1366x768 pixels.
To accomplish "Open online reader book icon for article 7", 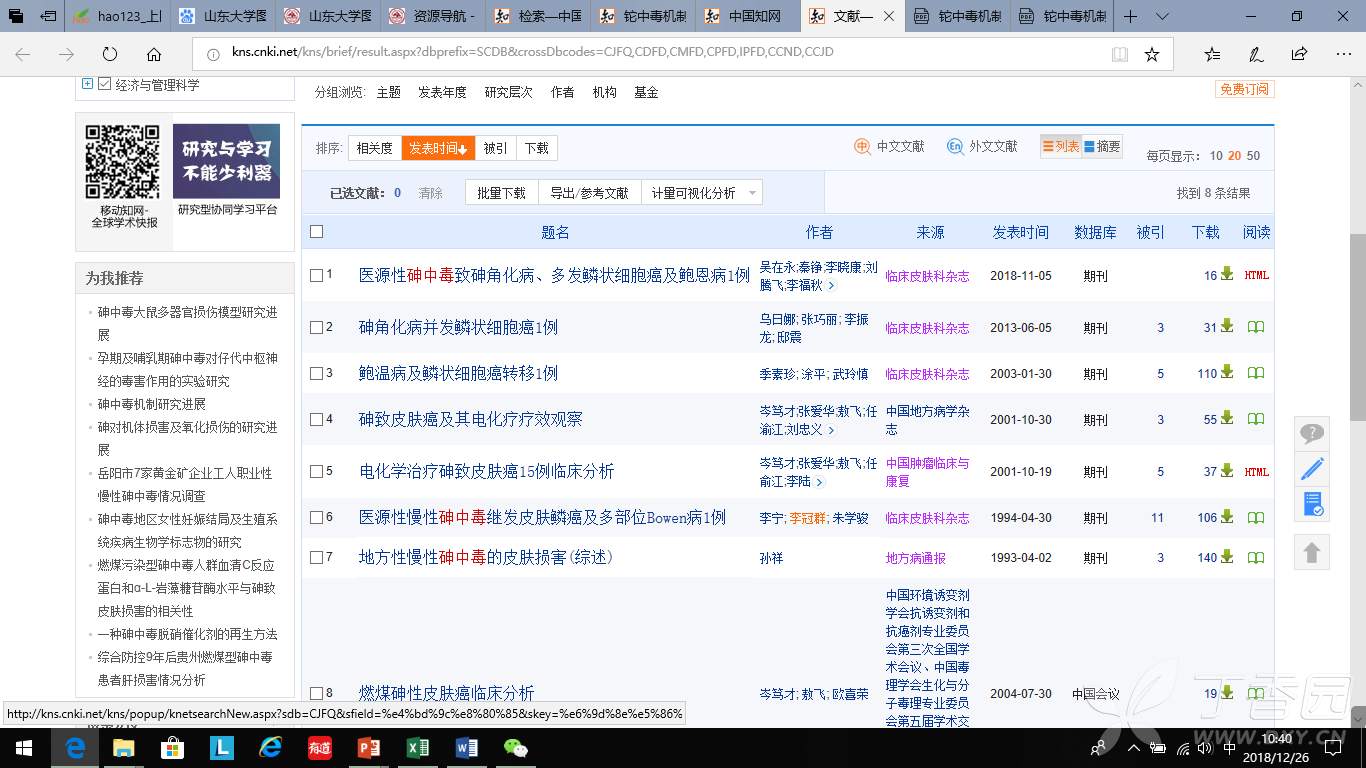I will (1256, 558).
